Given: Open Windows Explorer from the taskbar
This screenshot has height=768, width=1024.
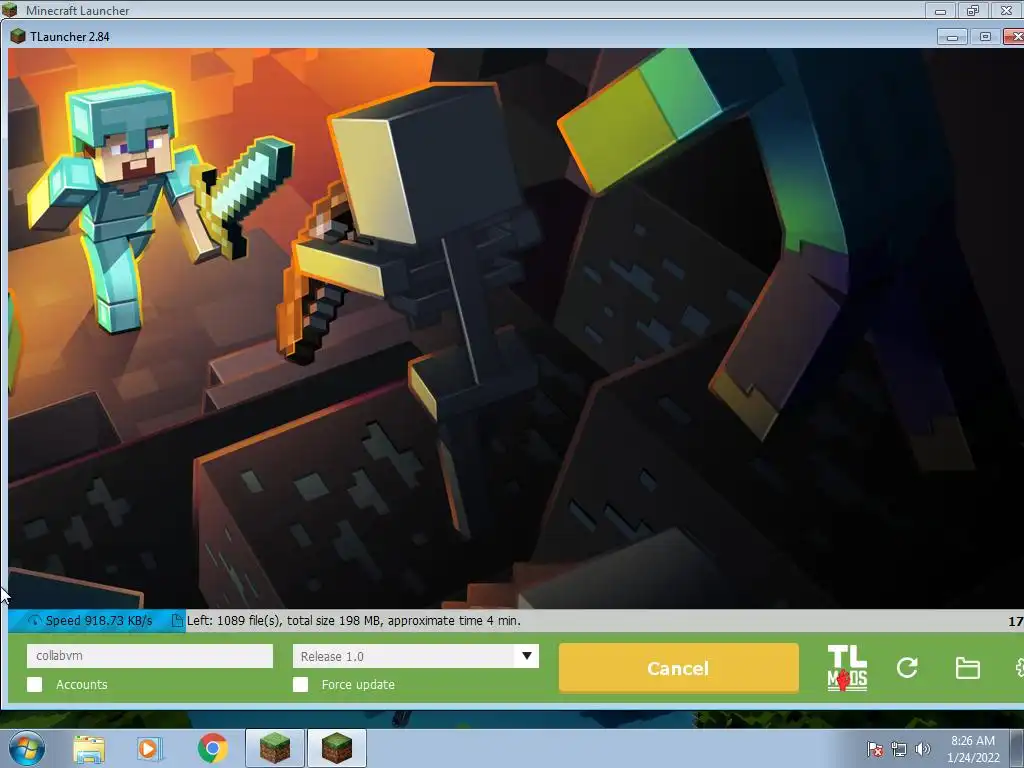Looking at the screenshot, I should click(x=89, y=748).
